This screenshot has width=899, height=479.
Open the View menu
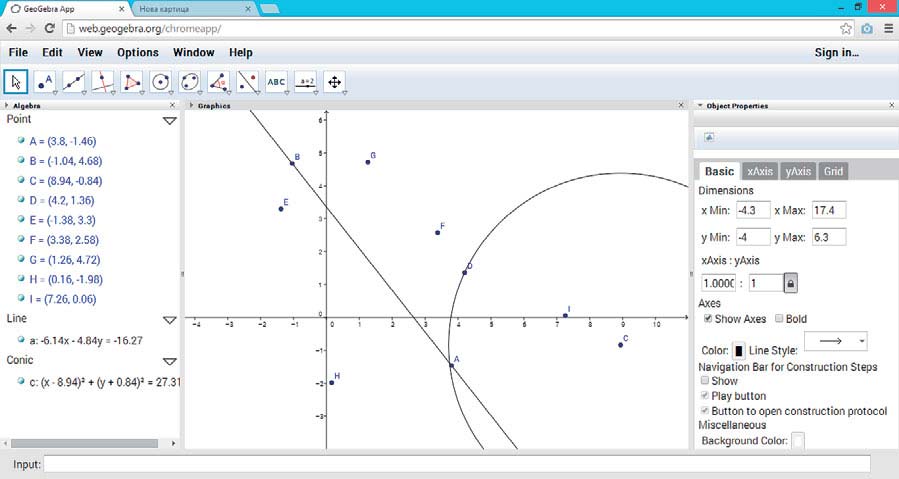(x=90, y=52)
